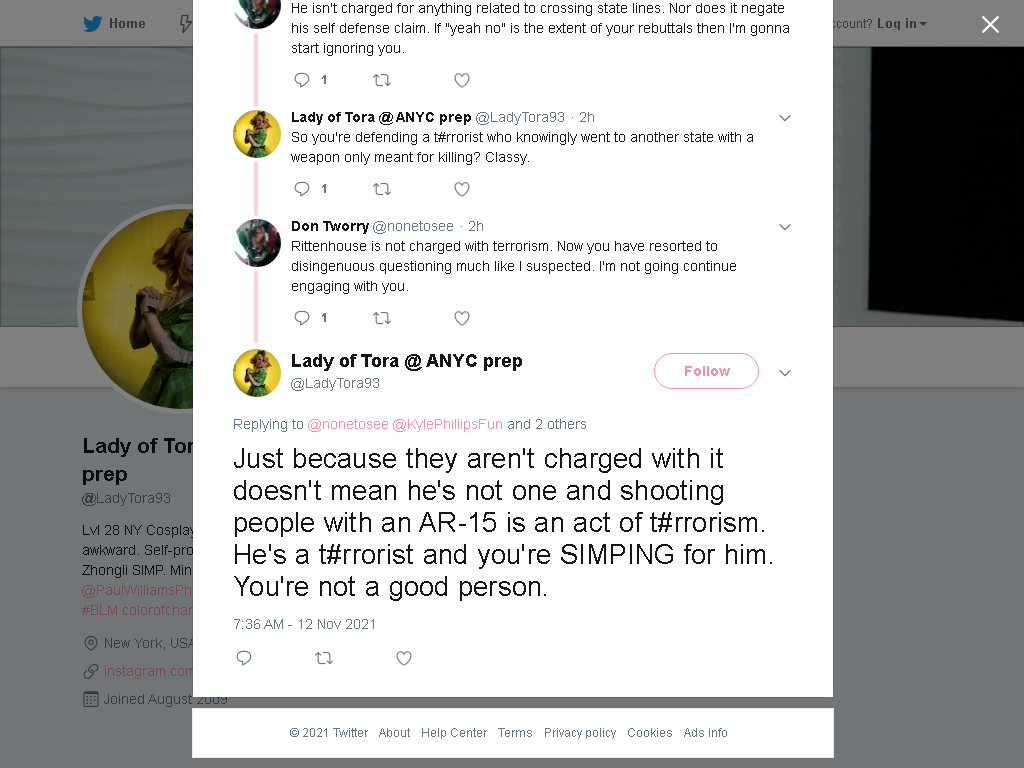Expand options chevron on Lady of Tora 2h tweet
The height and width of the screenshot is (768, 1024).
[x=785, y=118]
